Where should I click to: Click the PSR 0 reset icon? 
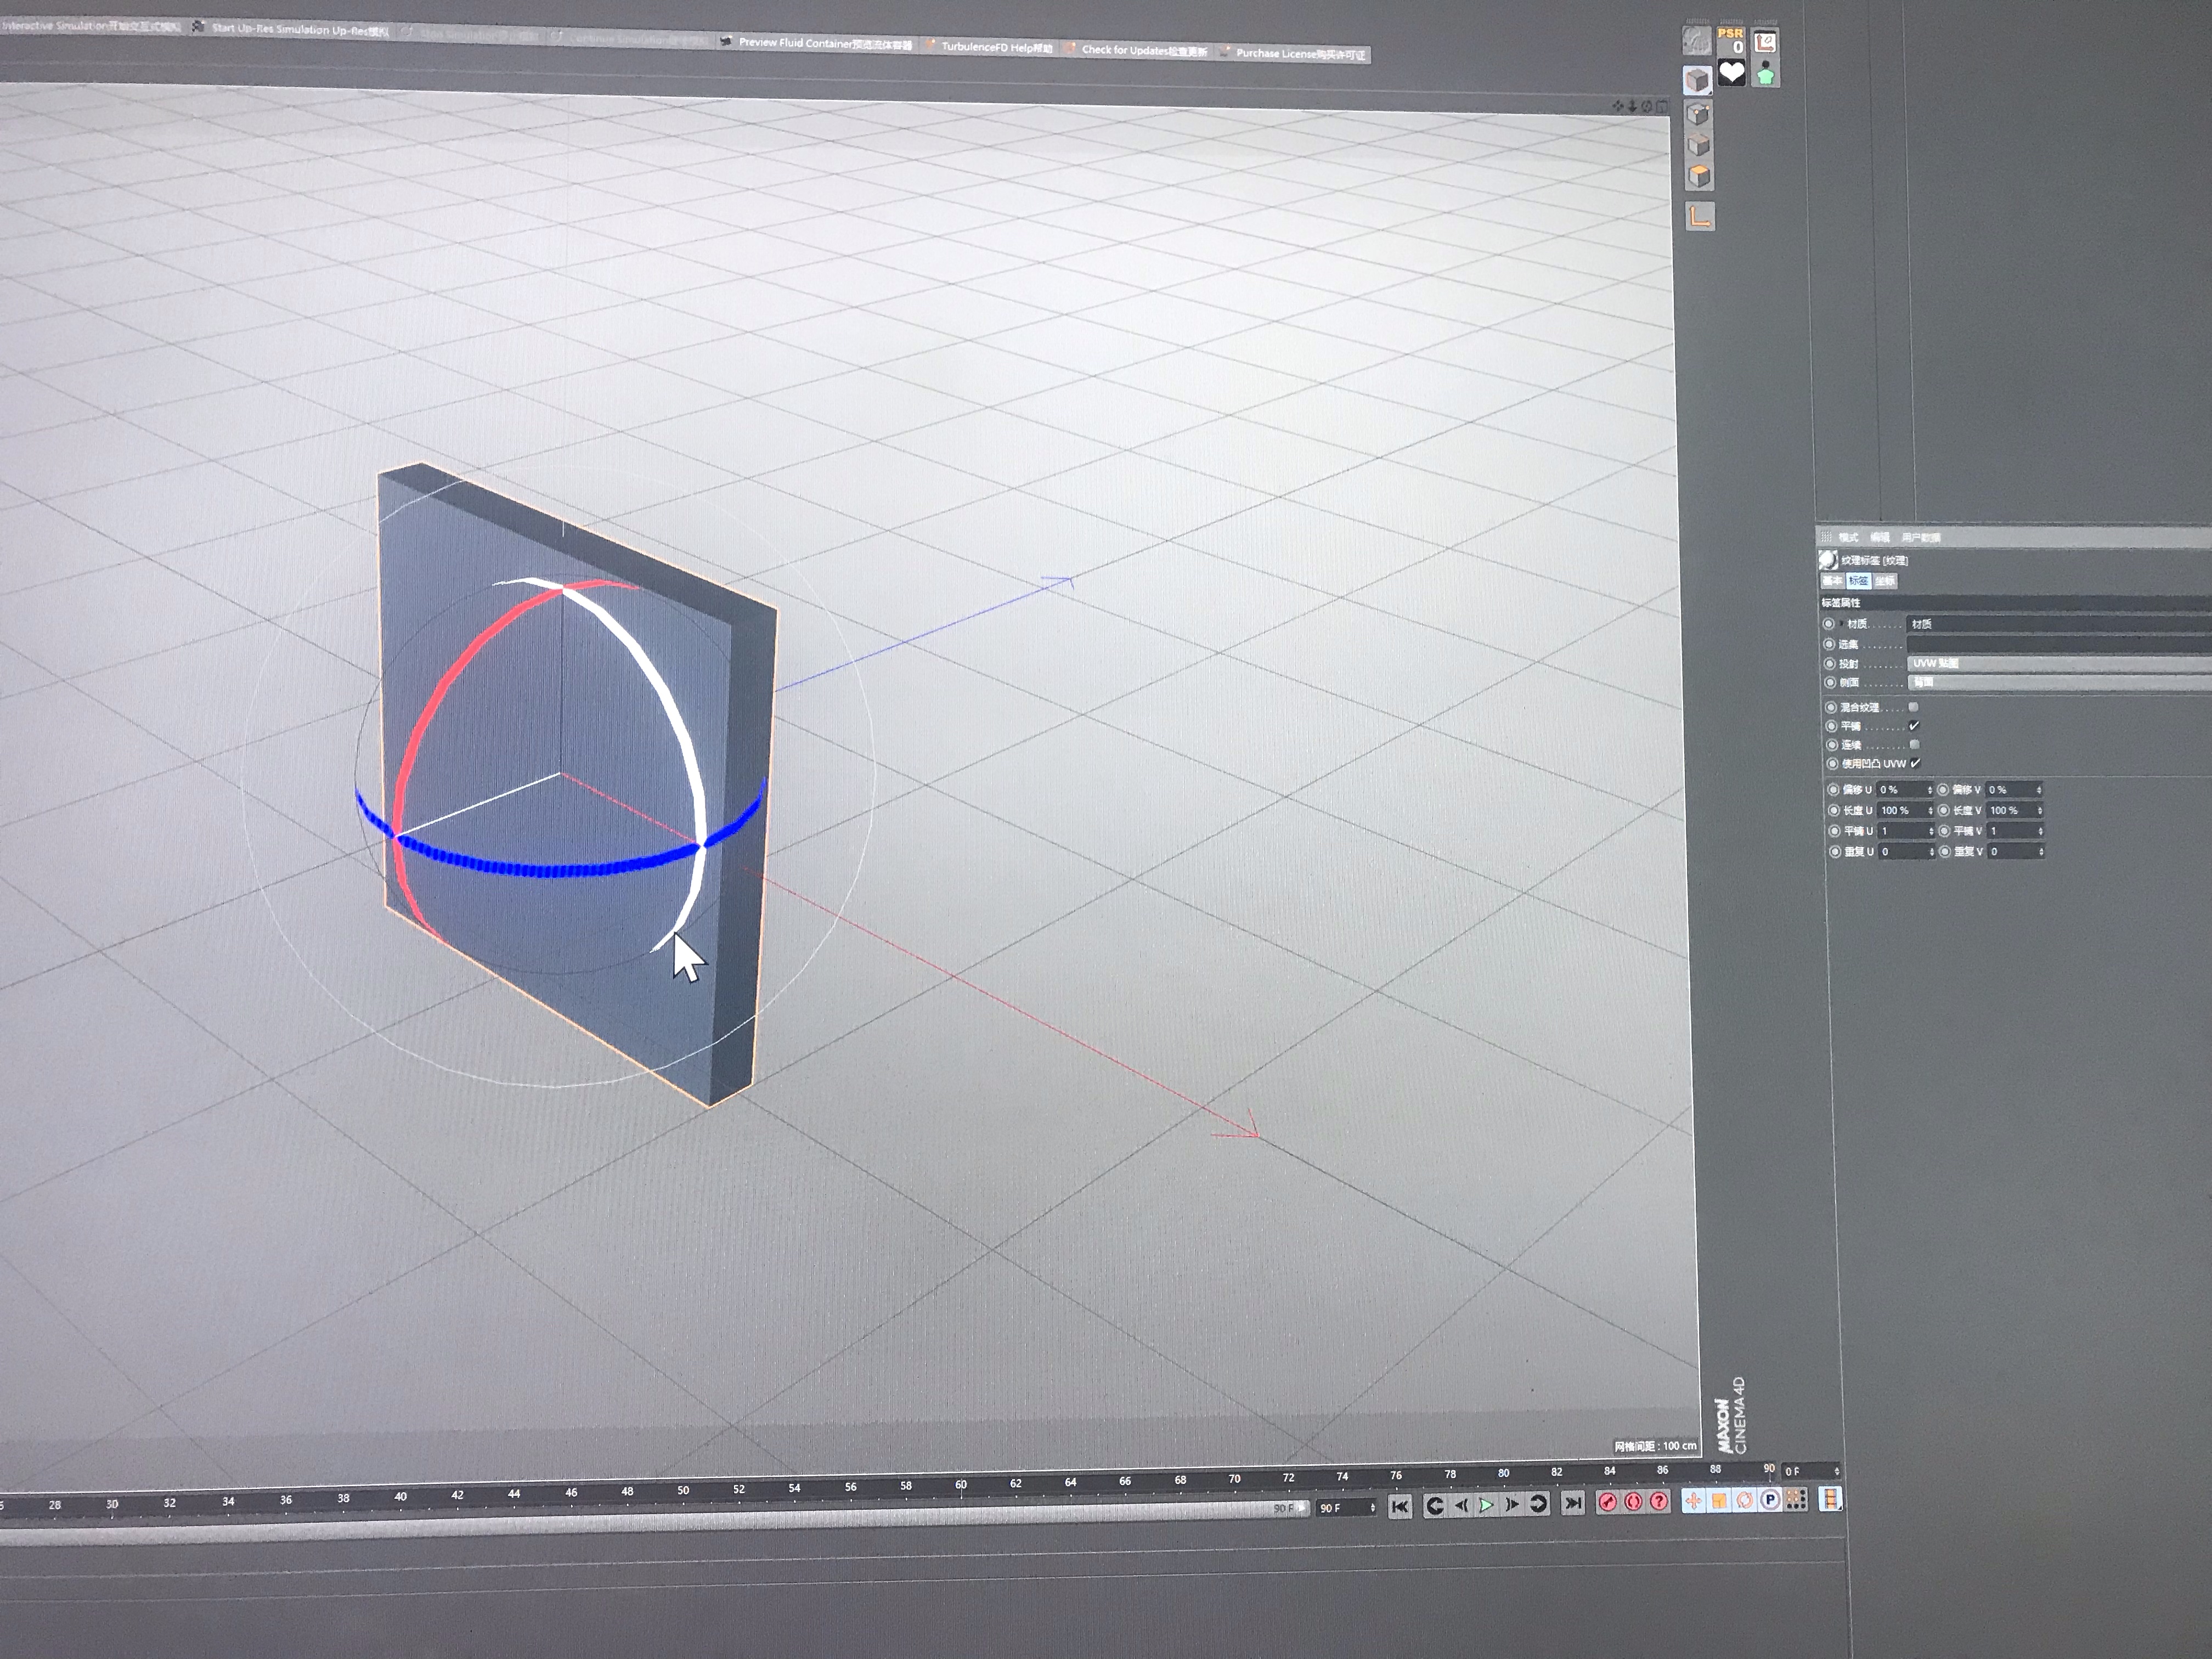click(x=1730, y=41)
